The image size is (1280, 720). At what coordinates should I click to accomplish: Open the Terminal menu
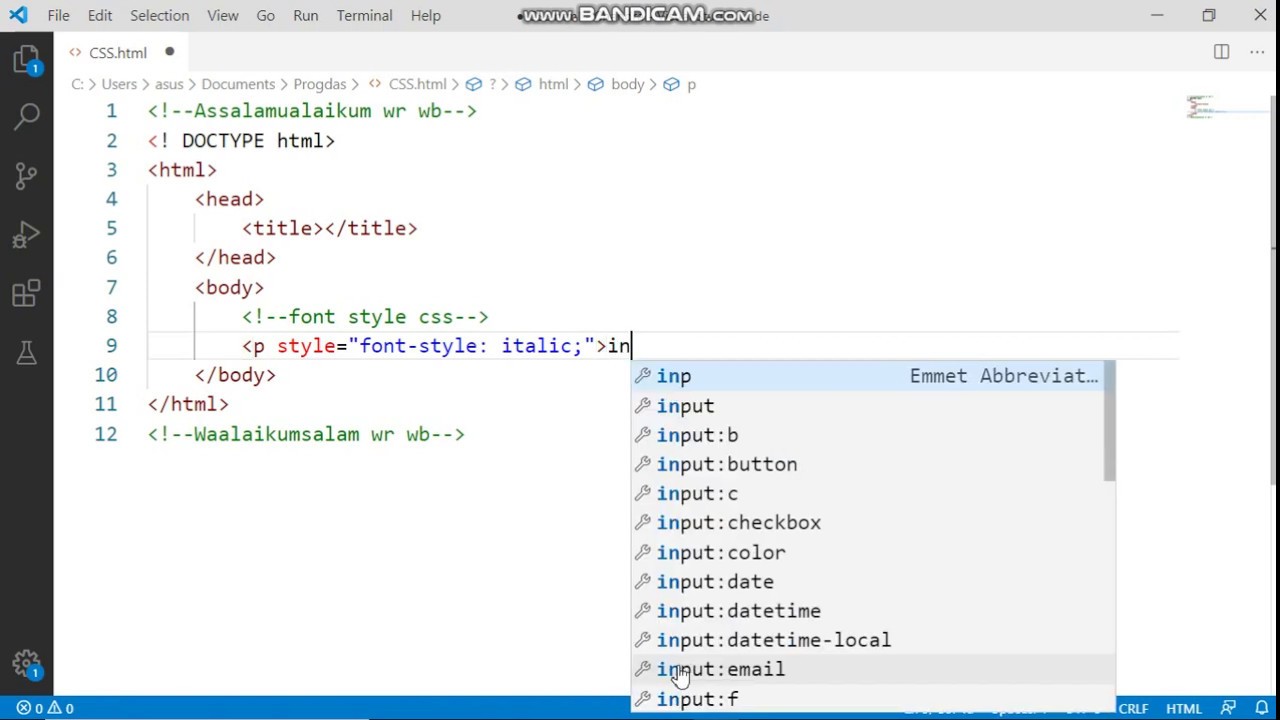pos(364,15)
